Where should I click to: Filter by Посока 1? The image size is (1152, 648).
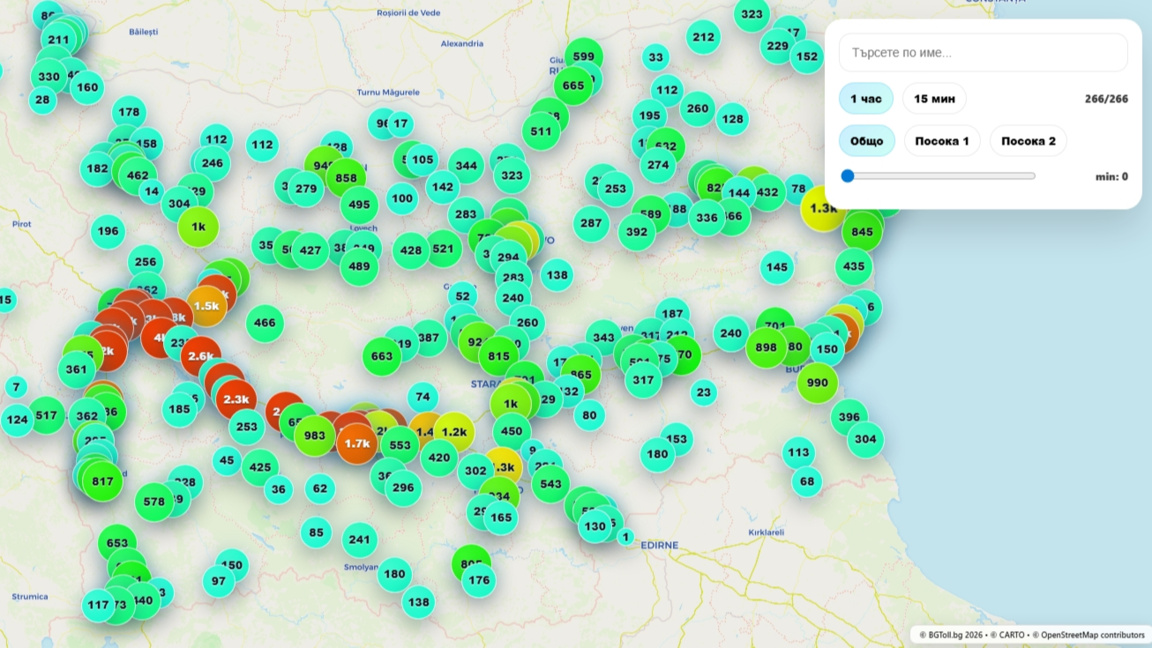[941, 141]
